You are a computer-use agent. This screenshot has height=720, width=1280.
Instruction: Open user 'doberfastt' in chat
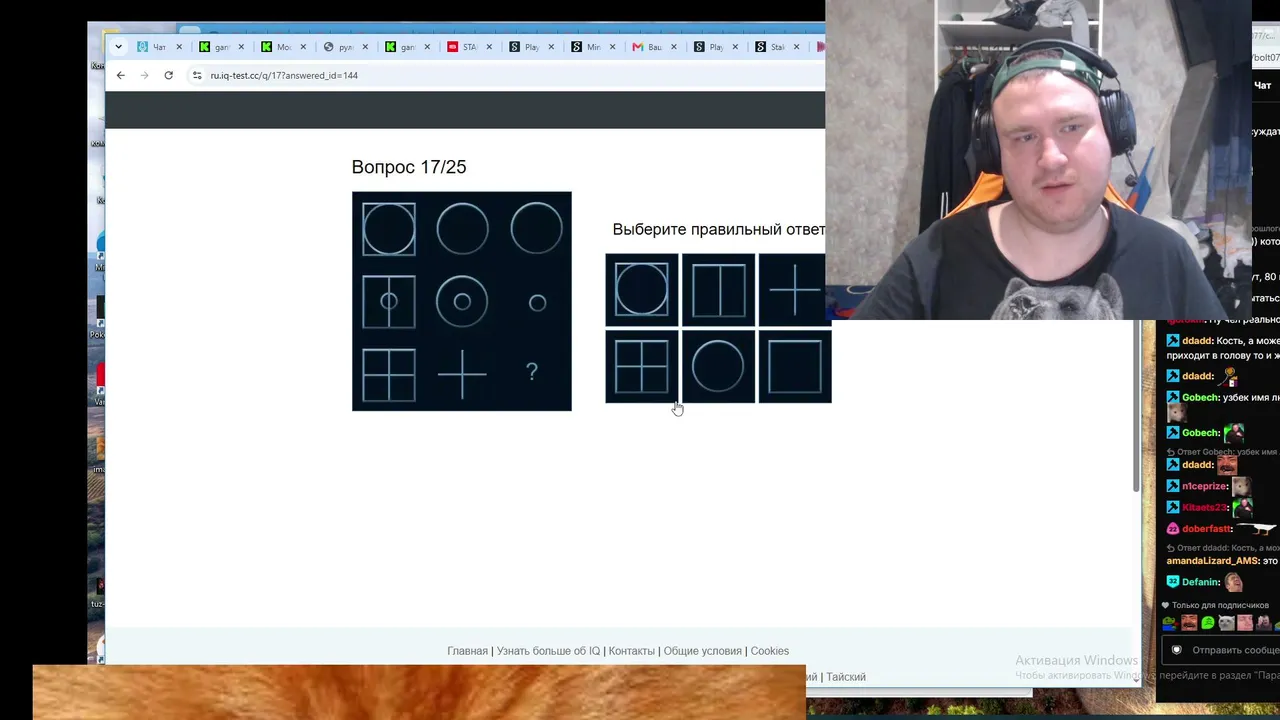pyautogui.click(x=1207, y=529)
